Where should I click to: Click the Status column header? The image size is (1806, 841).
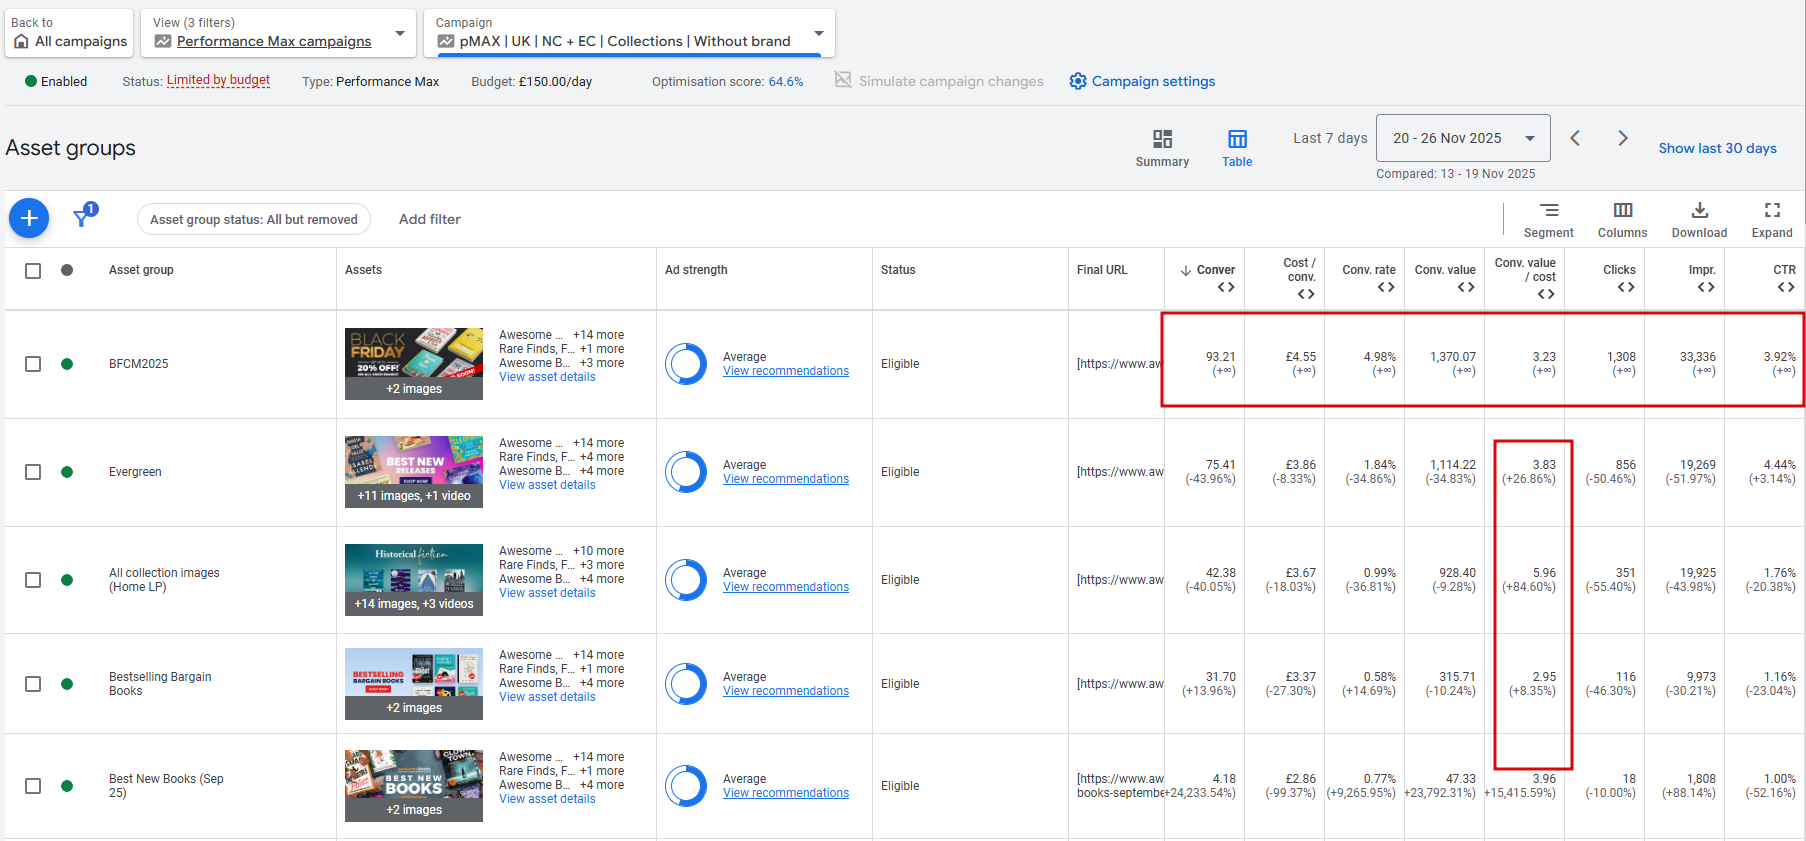pos(898,270)
